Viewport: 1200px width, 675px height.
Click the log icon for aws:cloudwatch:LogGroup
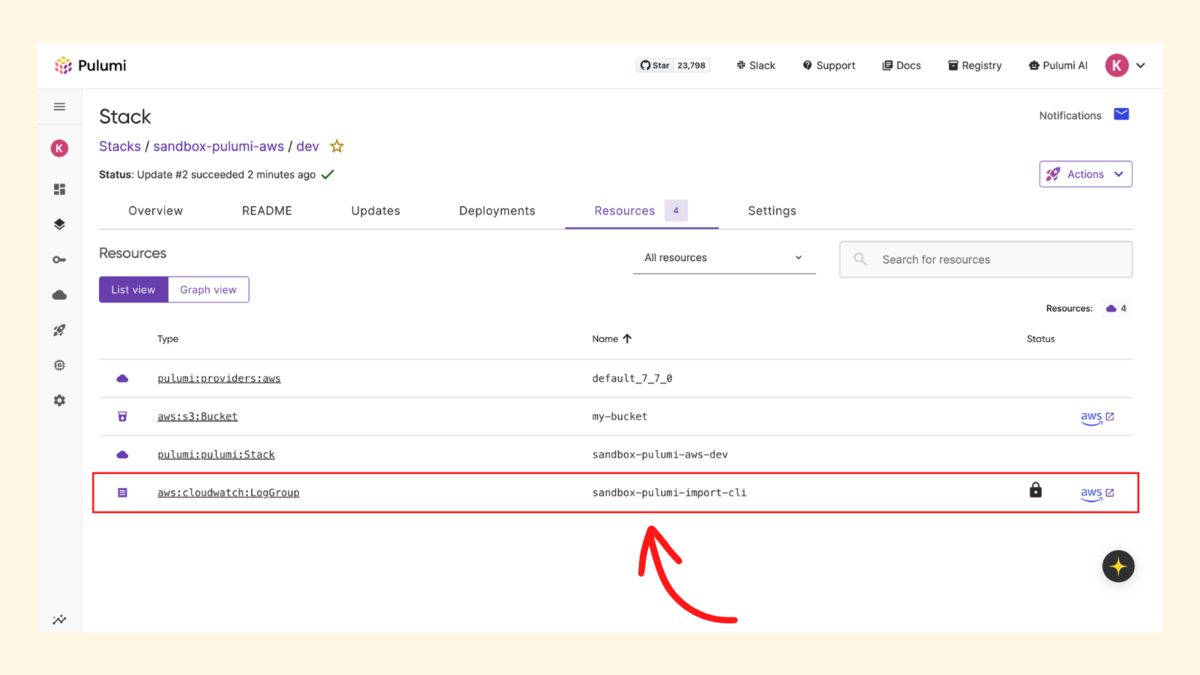[x=123, y=493]
